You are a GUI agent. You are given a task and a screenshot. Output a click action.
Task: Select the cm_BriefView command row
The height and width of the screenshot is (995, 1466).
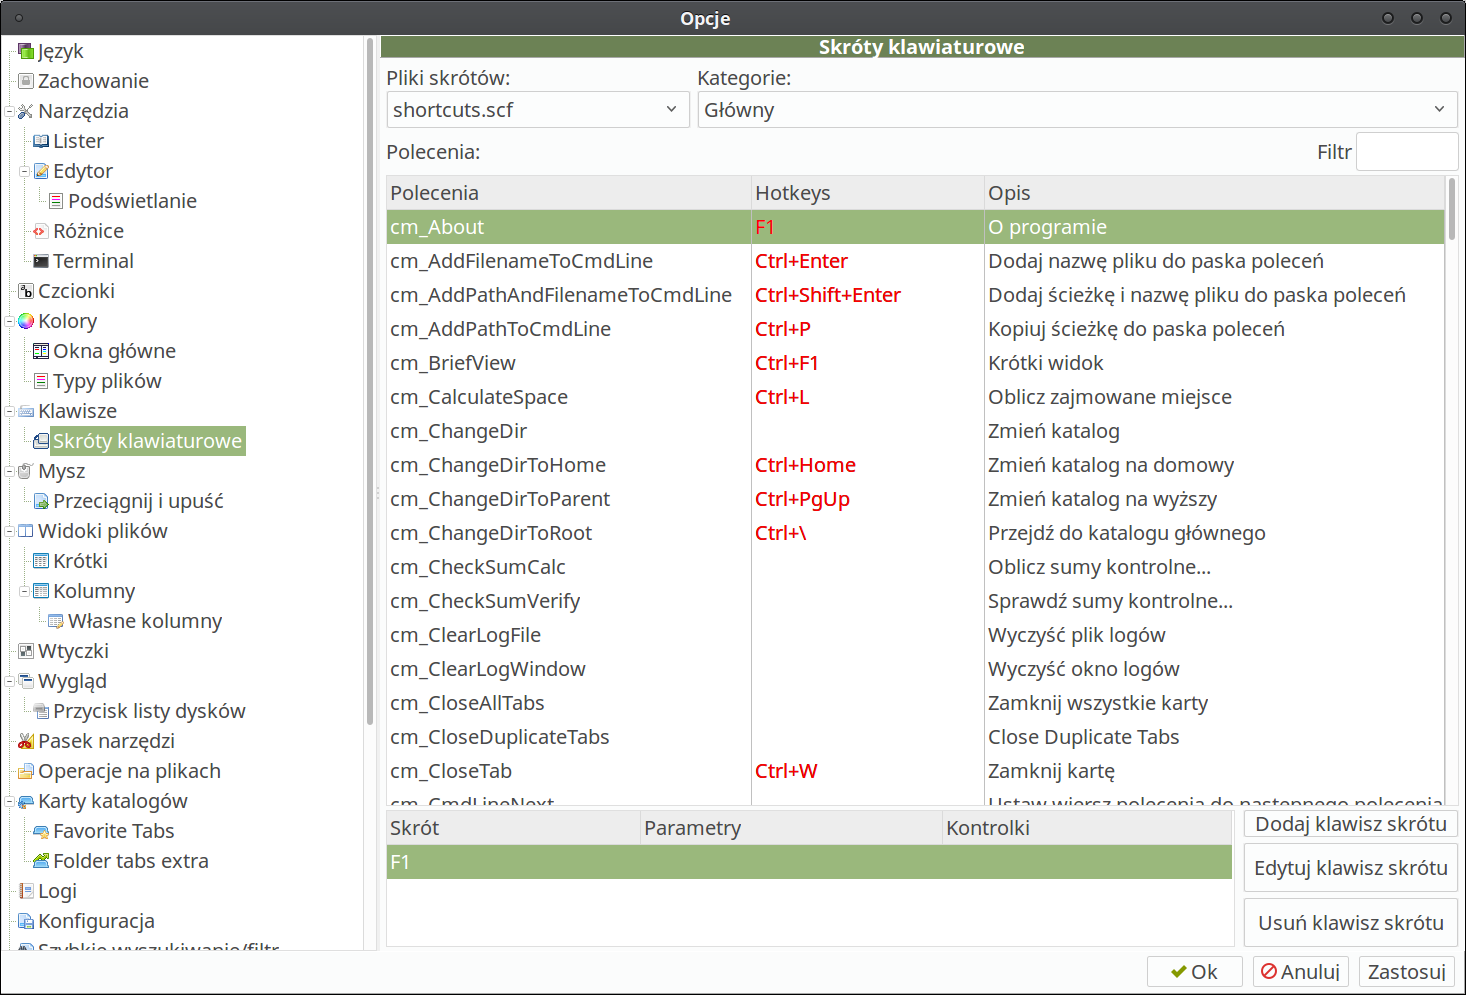pyautogui.click(x=916, y=363)
